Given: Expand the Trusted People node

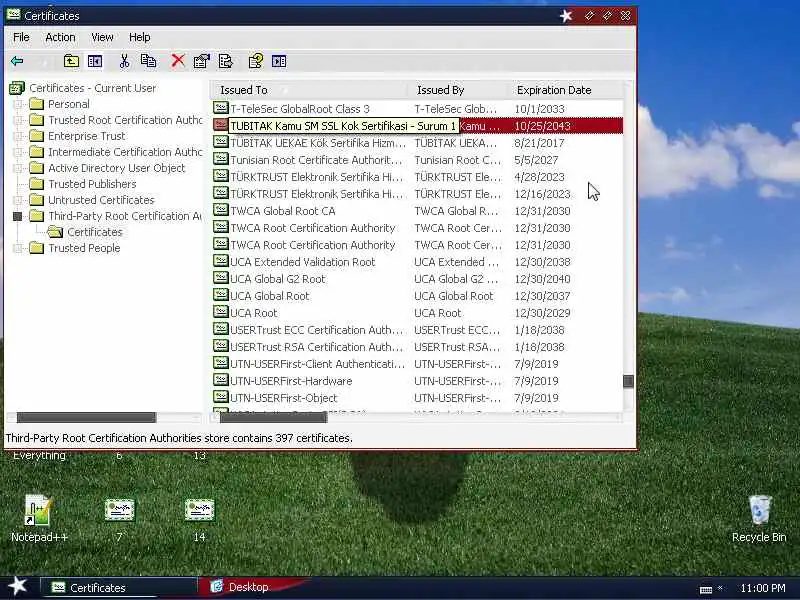Looking at the screenshot, I should [x=18, y=248].
